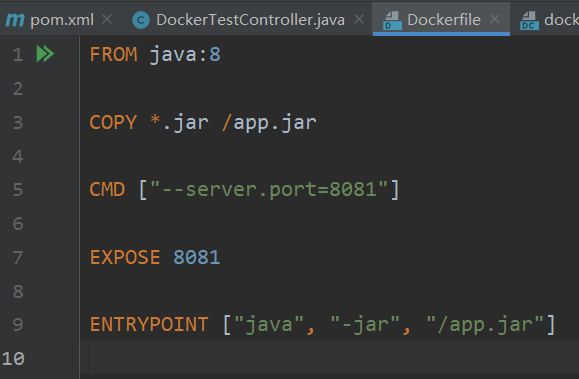Screen dimensions: 579x379
Task: Click the *.jar source pattern
Action: [179, 122]
